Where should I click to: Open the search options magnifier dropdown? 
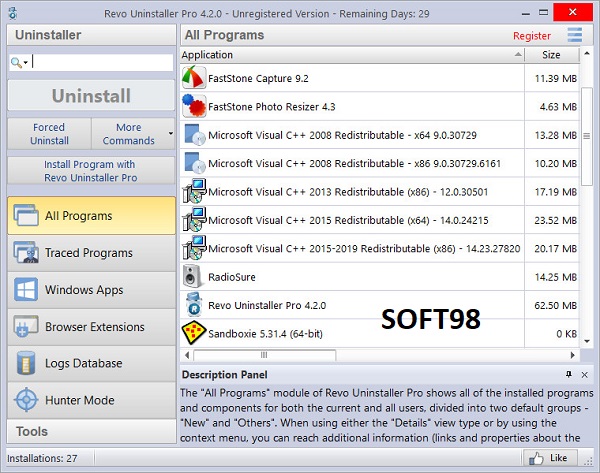point(19,62)
